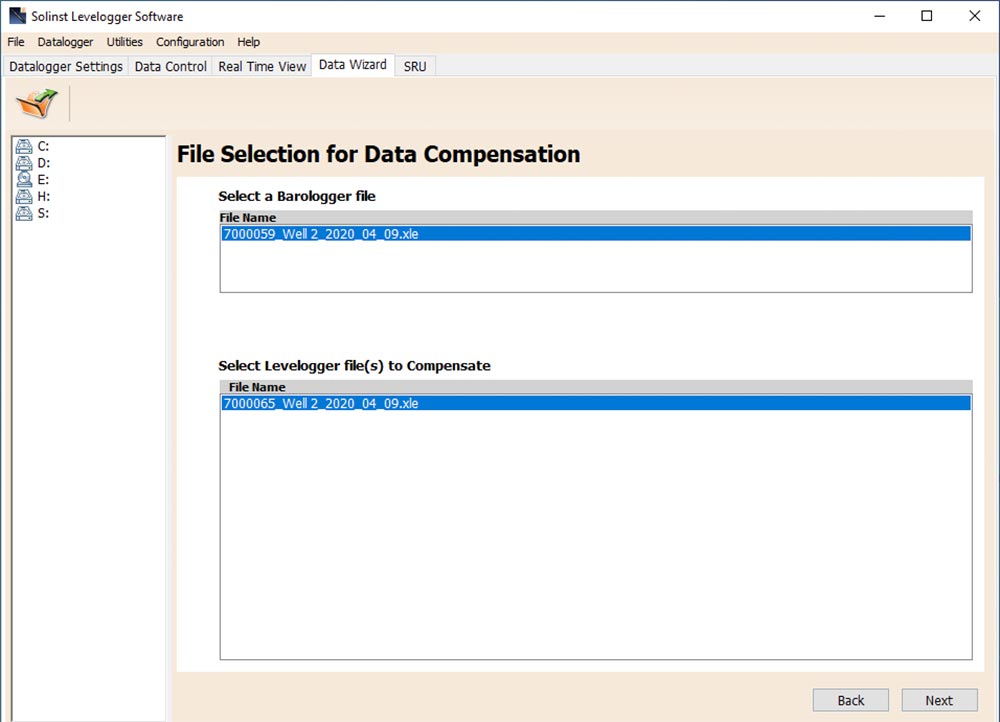Expand the H: drive node in the file tree
1000x722 pixels.
tap(22, 196)
